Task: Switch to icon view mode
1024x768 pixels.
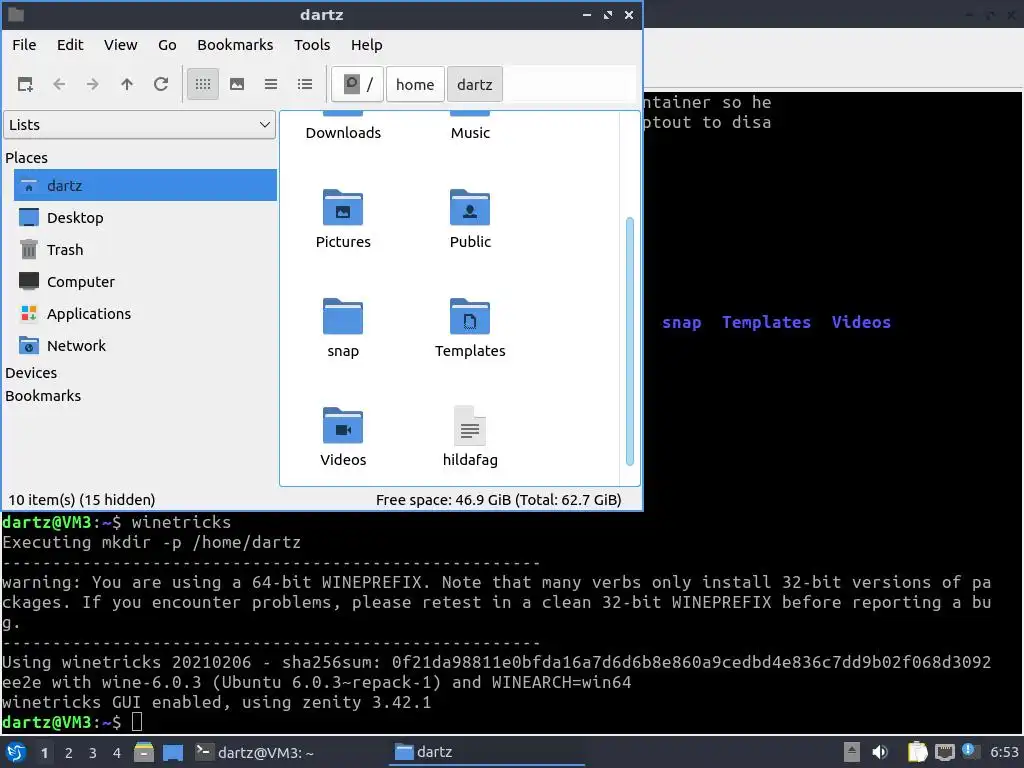Action: (203, 84)
